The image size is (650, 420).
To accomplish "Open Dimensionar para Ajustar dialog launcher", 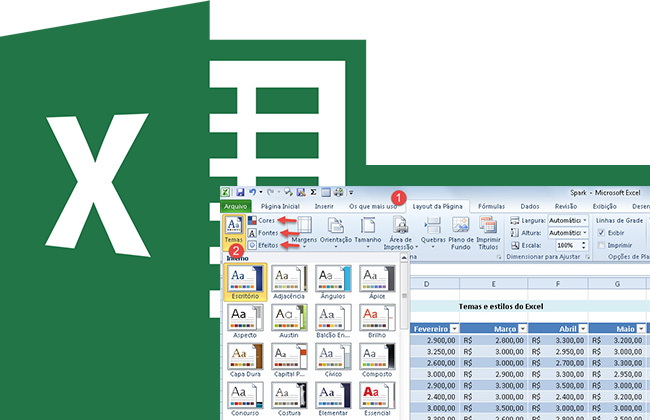I will click(587, 257).
